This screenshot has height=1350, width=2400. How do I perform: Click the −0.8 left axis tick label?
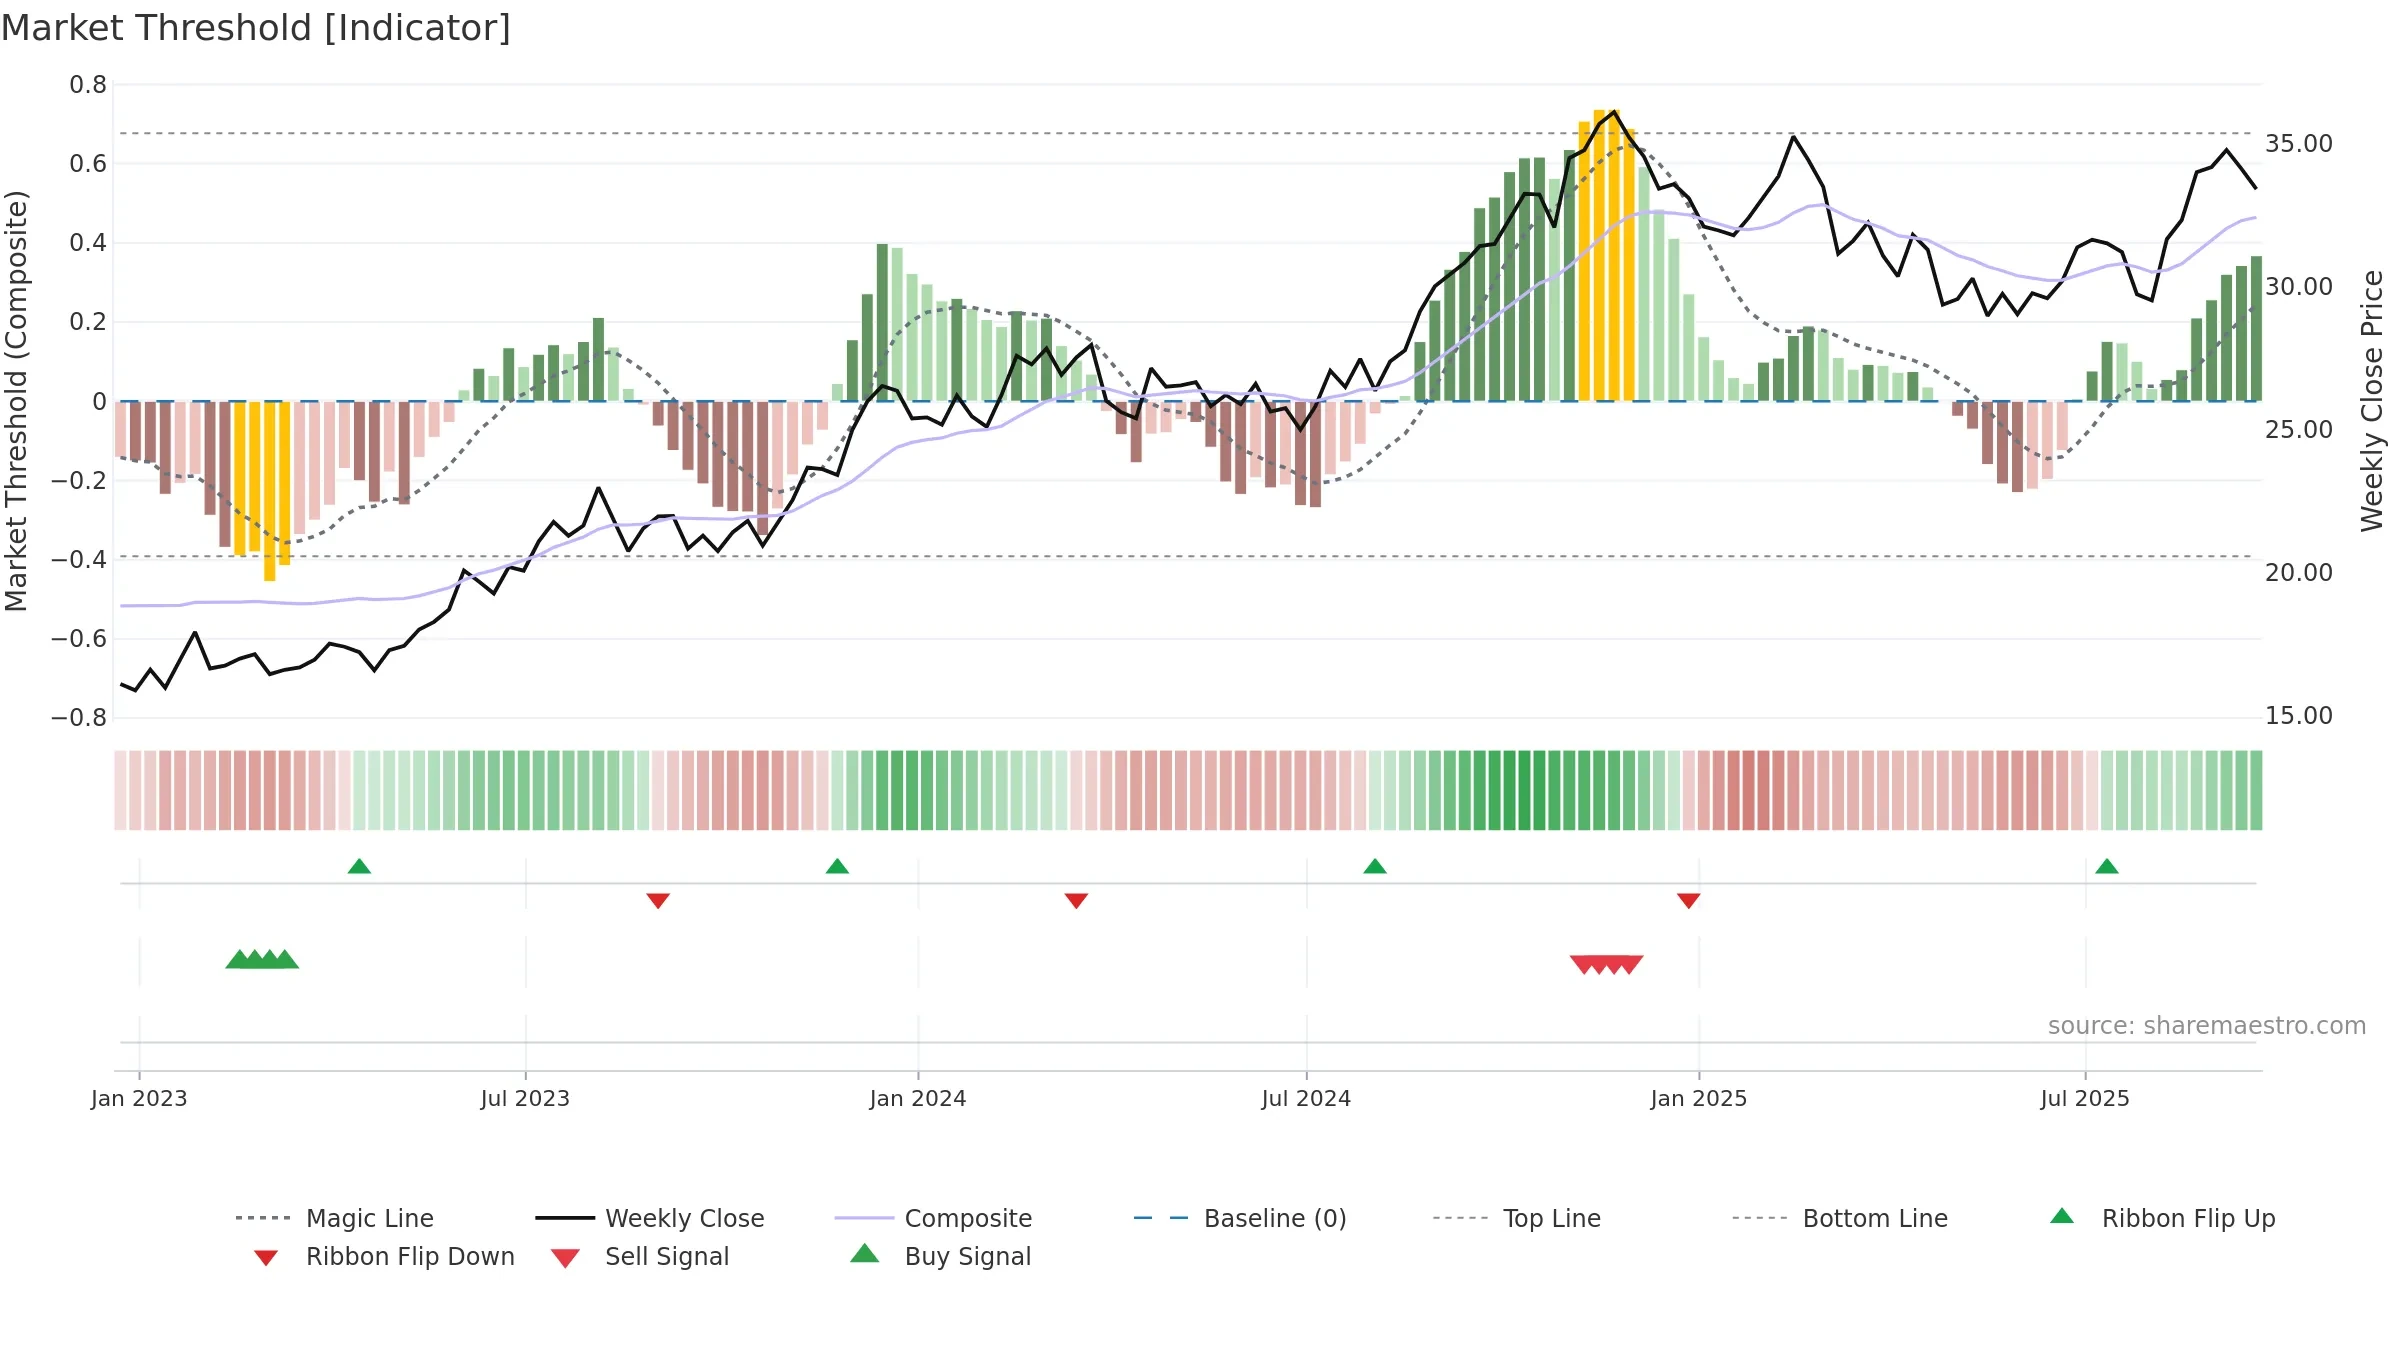point(79,718)
